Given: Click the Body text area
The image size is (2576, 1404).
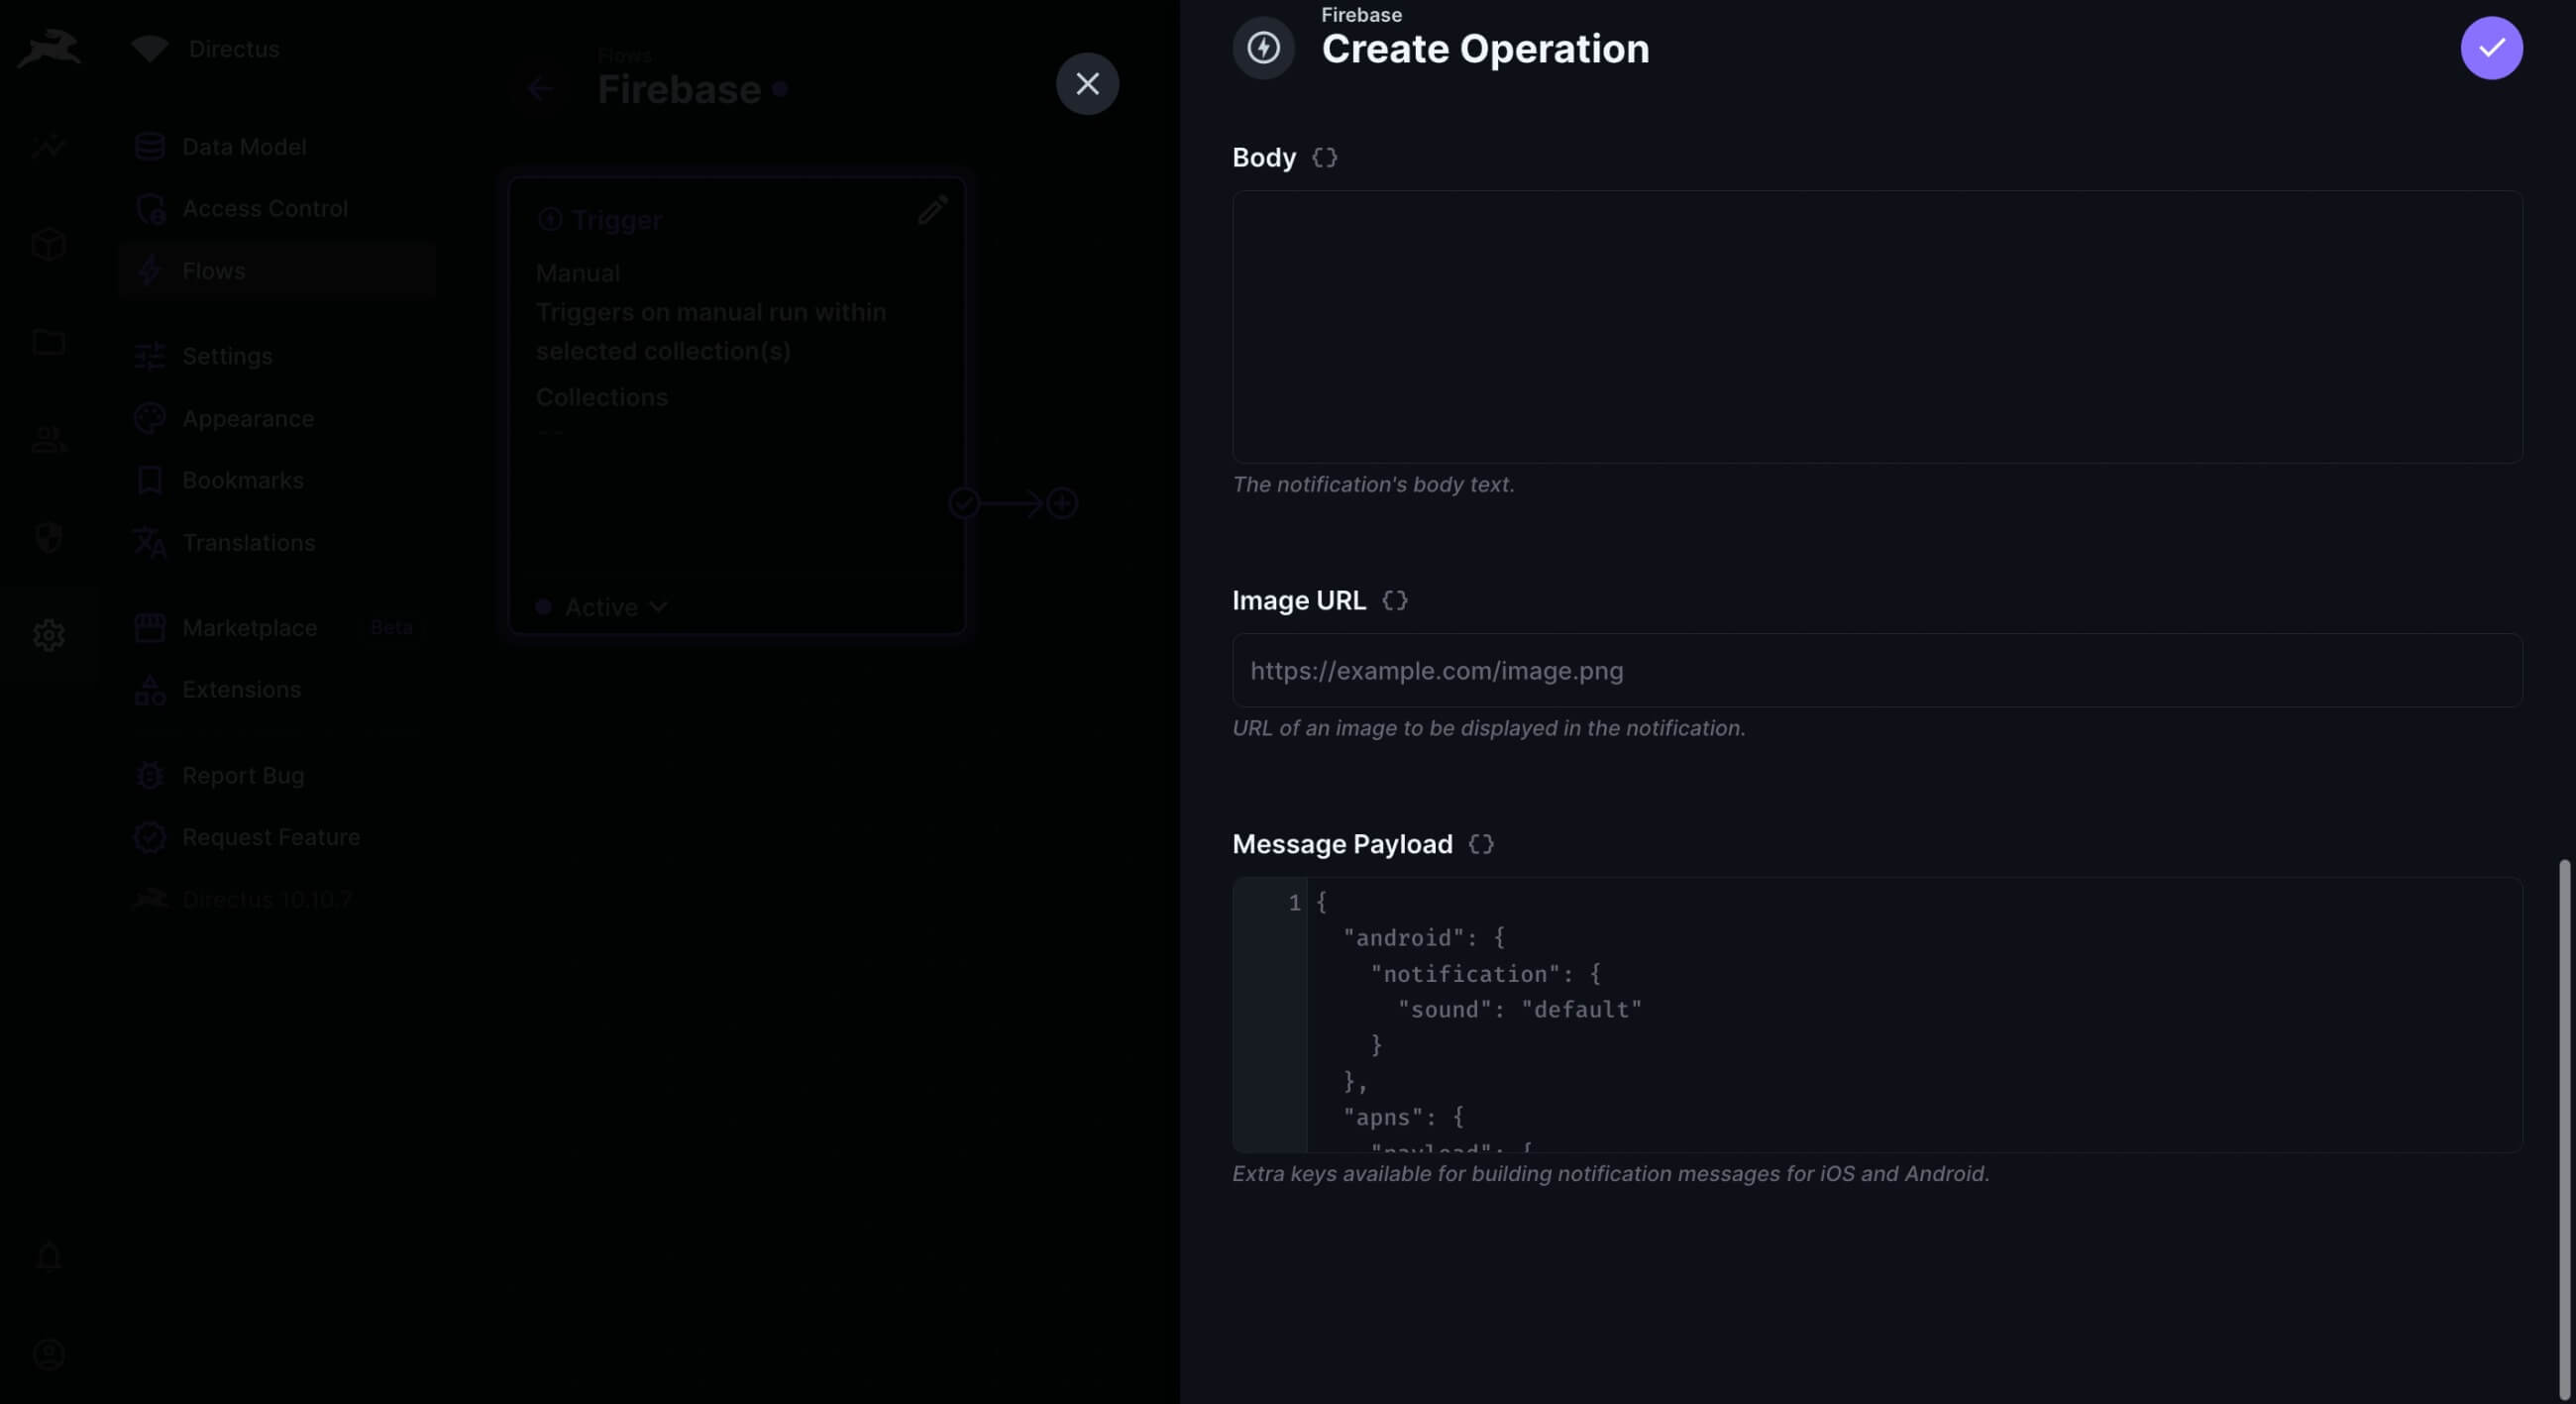Looking at the screenshot, I should tap(1876, 327).
